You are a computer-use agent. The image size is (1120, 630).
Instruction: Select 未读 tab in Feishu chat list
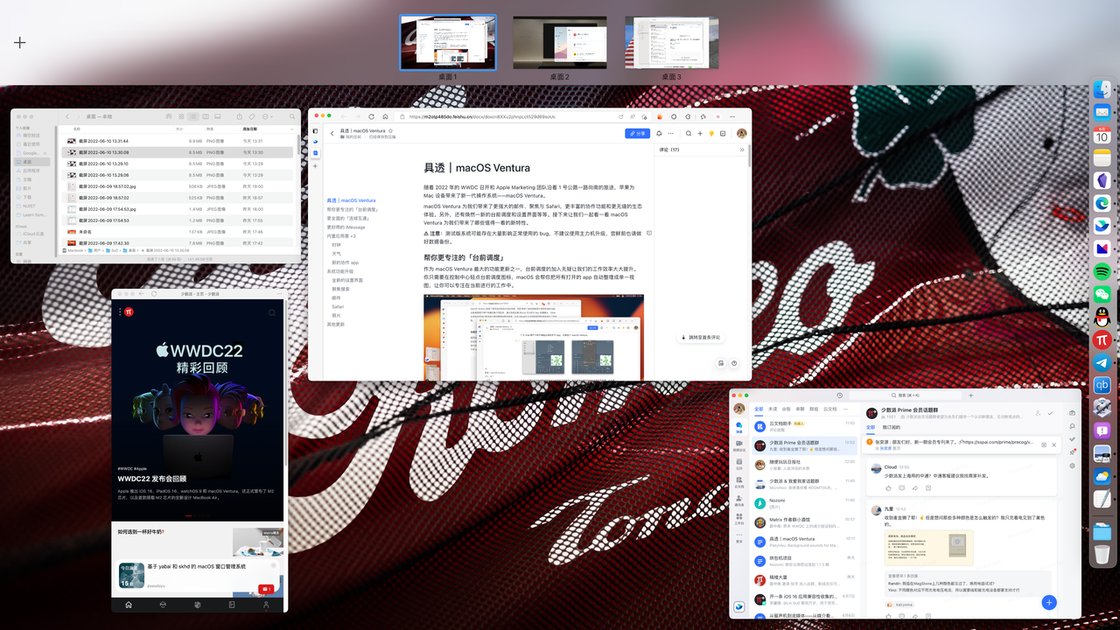click(x=772, y=409)
